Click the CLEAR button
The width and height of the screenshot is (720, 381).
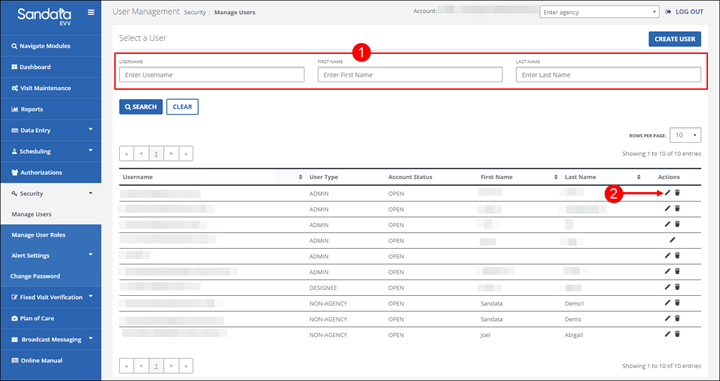click(182, 106)
